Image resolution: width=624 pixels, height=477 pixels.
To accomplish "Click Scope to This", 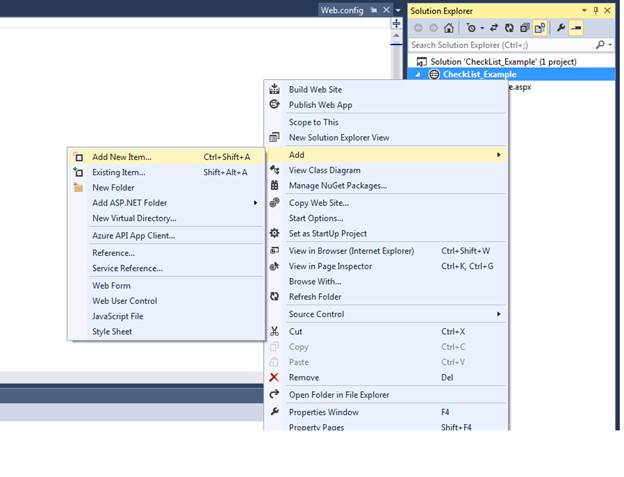I will (386, 123).
